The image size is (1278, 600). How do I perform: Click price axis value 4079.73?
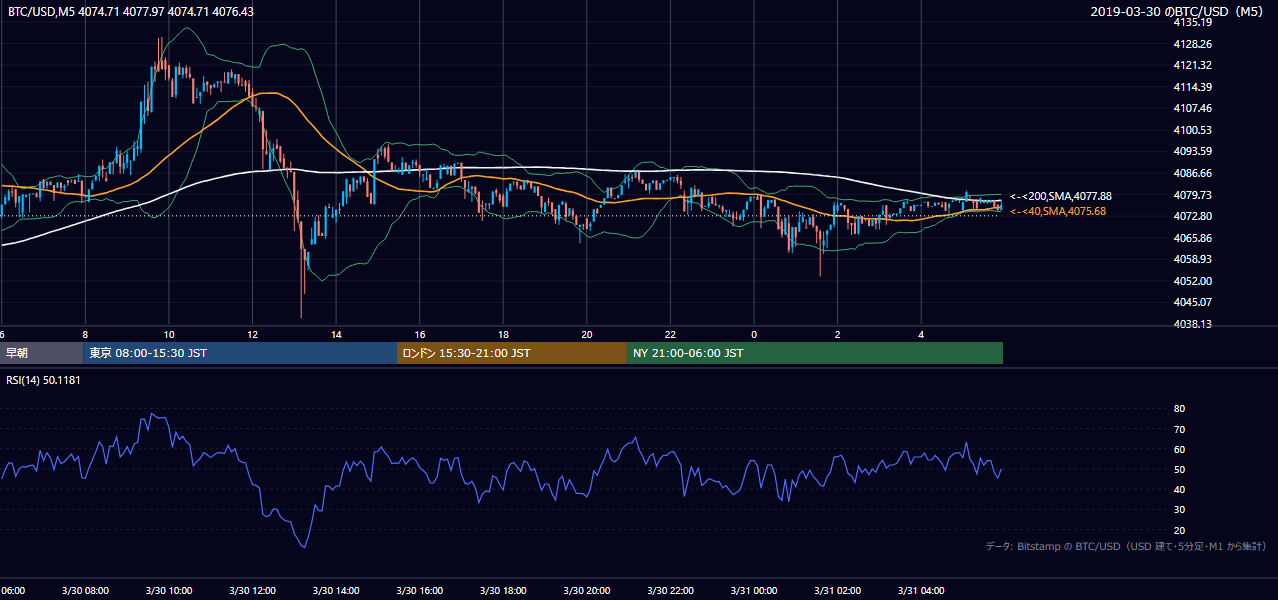click(x=1192, y=195)
